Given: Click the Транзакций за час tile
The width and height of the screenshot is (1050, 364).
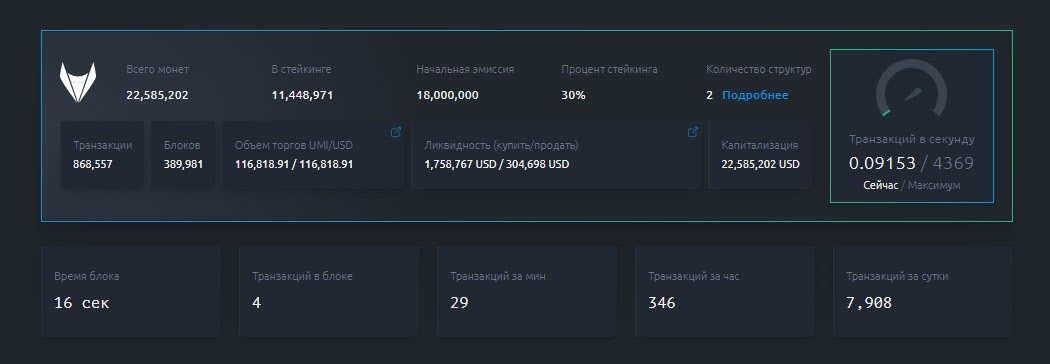Looking at the screenshot, I should pyautogui.click(x=725, y=291).
